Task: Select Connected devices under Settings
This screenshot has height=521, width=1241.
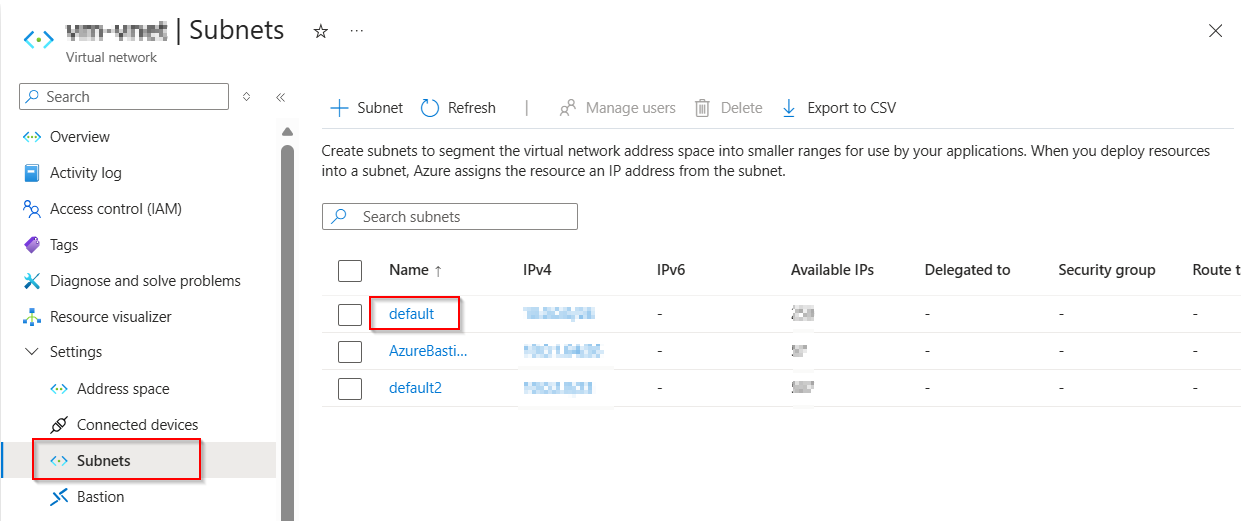Action: (138, 425)
